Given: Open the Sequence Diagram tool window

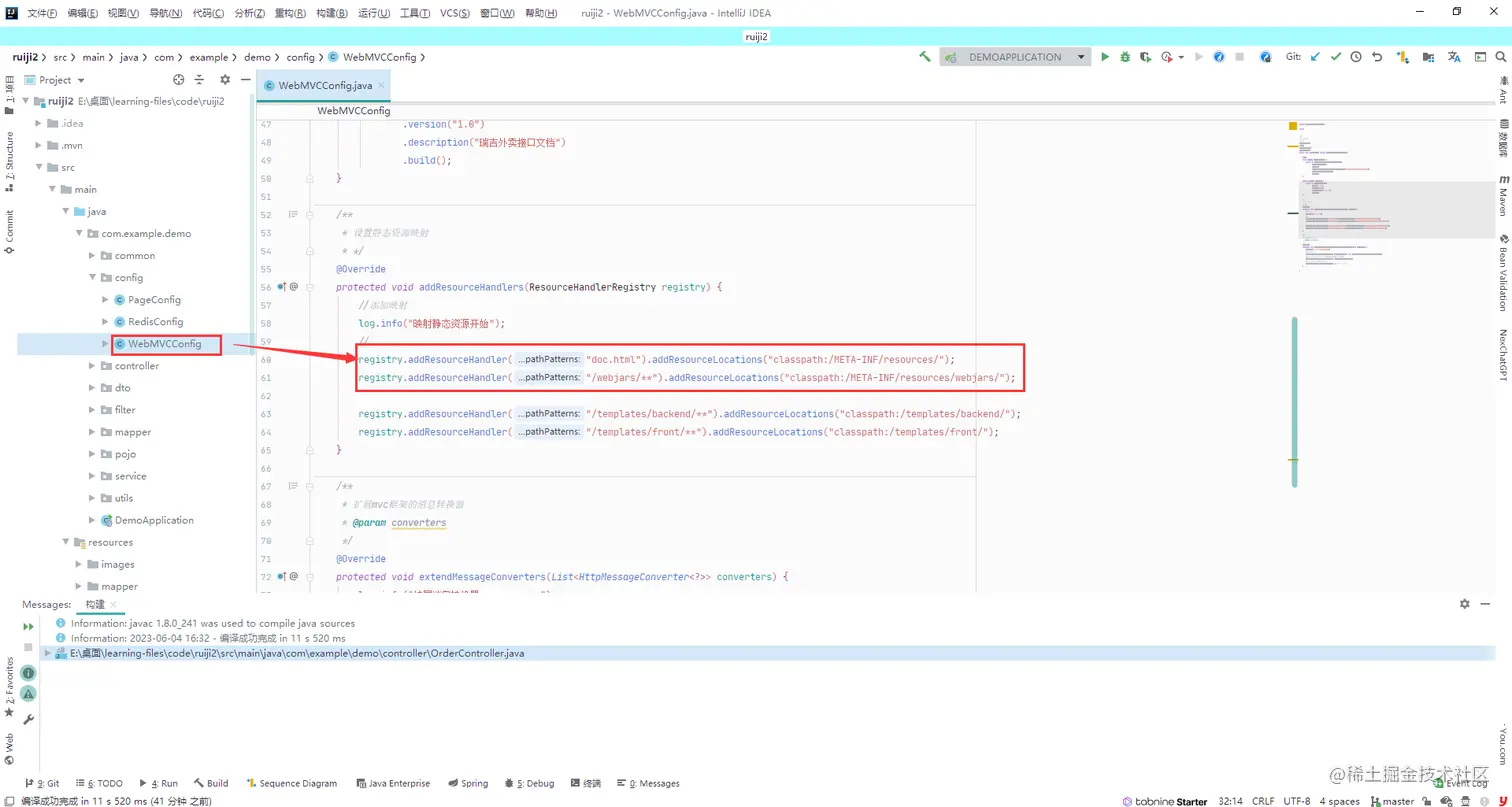Looking at the screenshot, I should tap(292, 783).
